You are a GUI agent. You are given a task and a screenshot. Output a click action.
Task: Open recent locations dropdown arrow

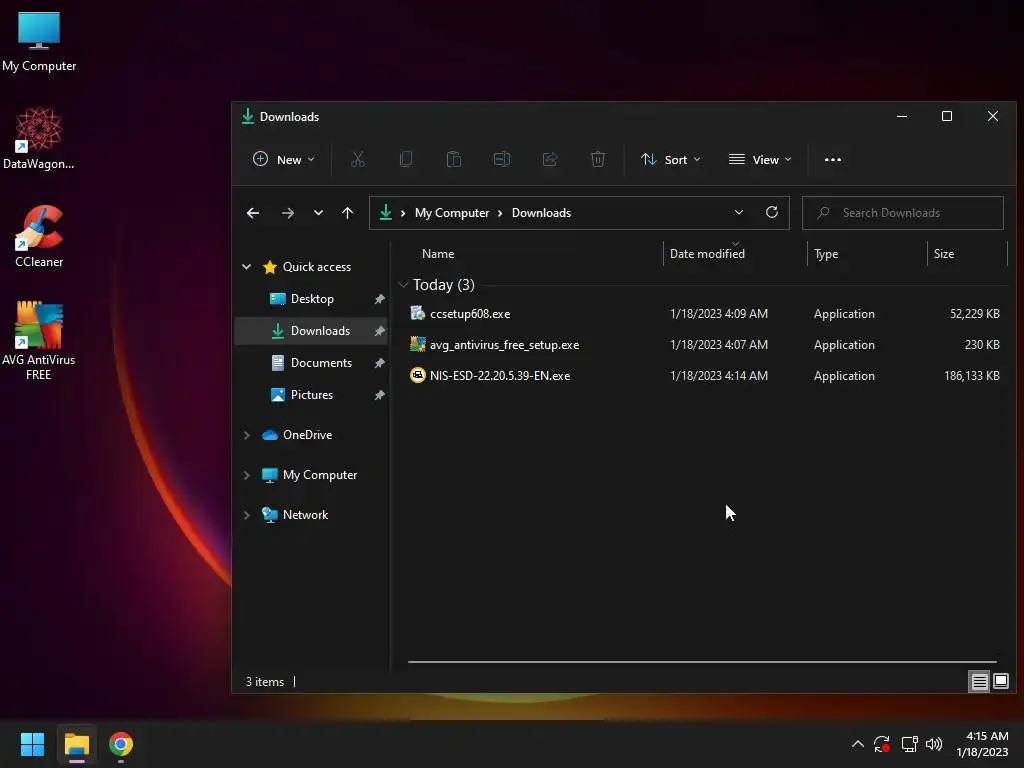coord(318,213)
